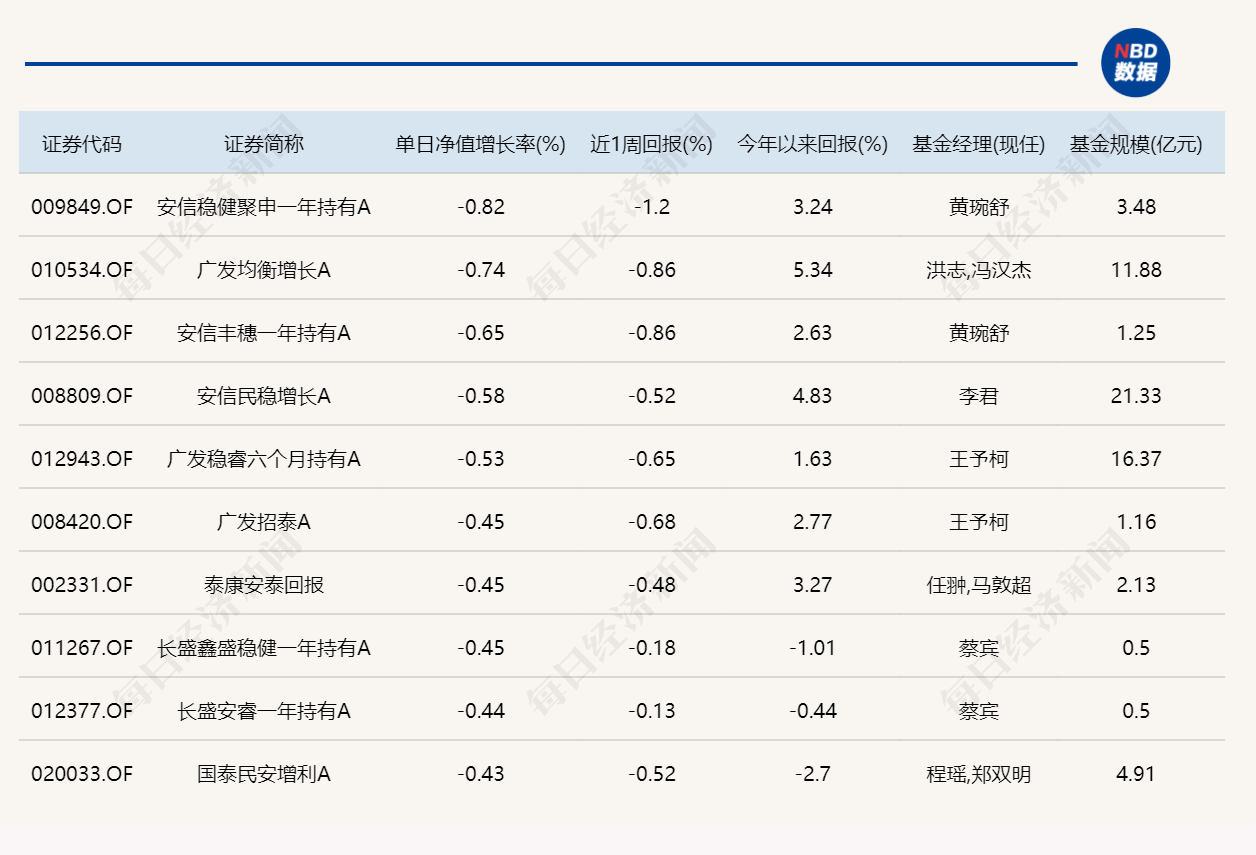Click fund code 009849.OF
The height and width of the screenshot is (855, 1256).
[x=82, y=207]
